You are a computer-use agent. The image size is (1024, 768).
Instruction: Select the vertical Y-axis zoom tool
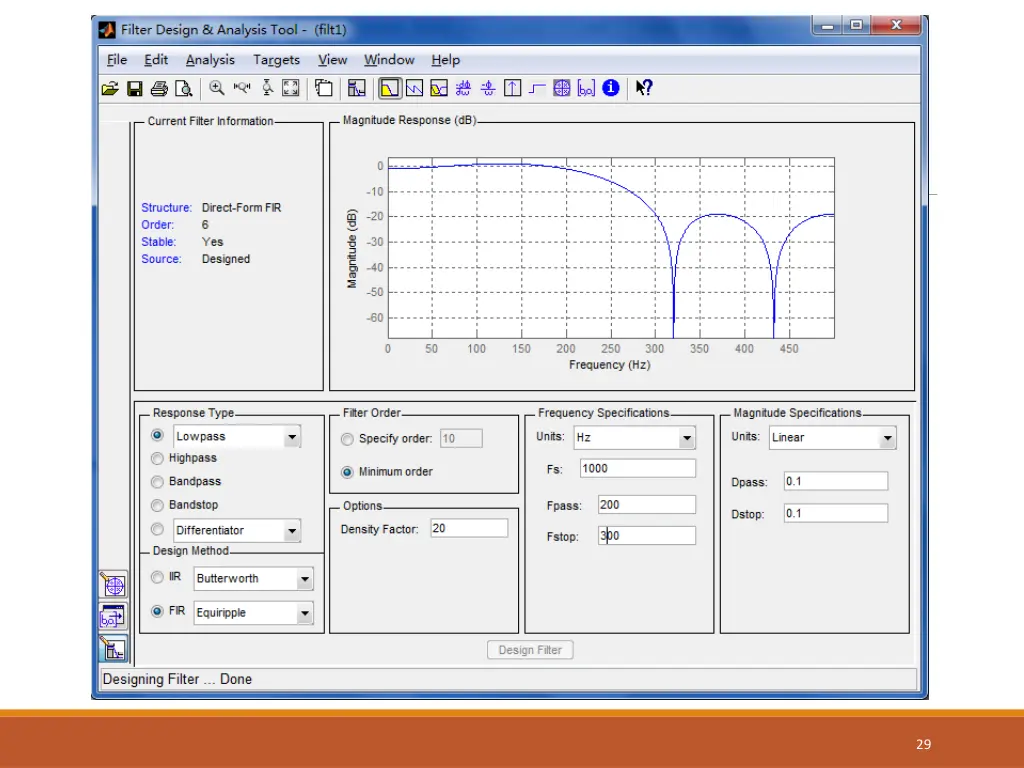267,88
